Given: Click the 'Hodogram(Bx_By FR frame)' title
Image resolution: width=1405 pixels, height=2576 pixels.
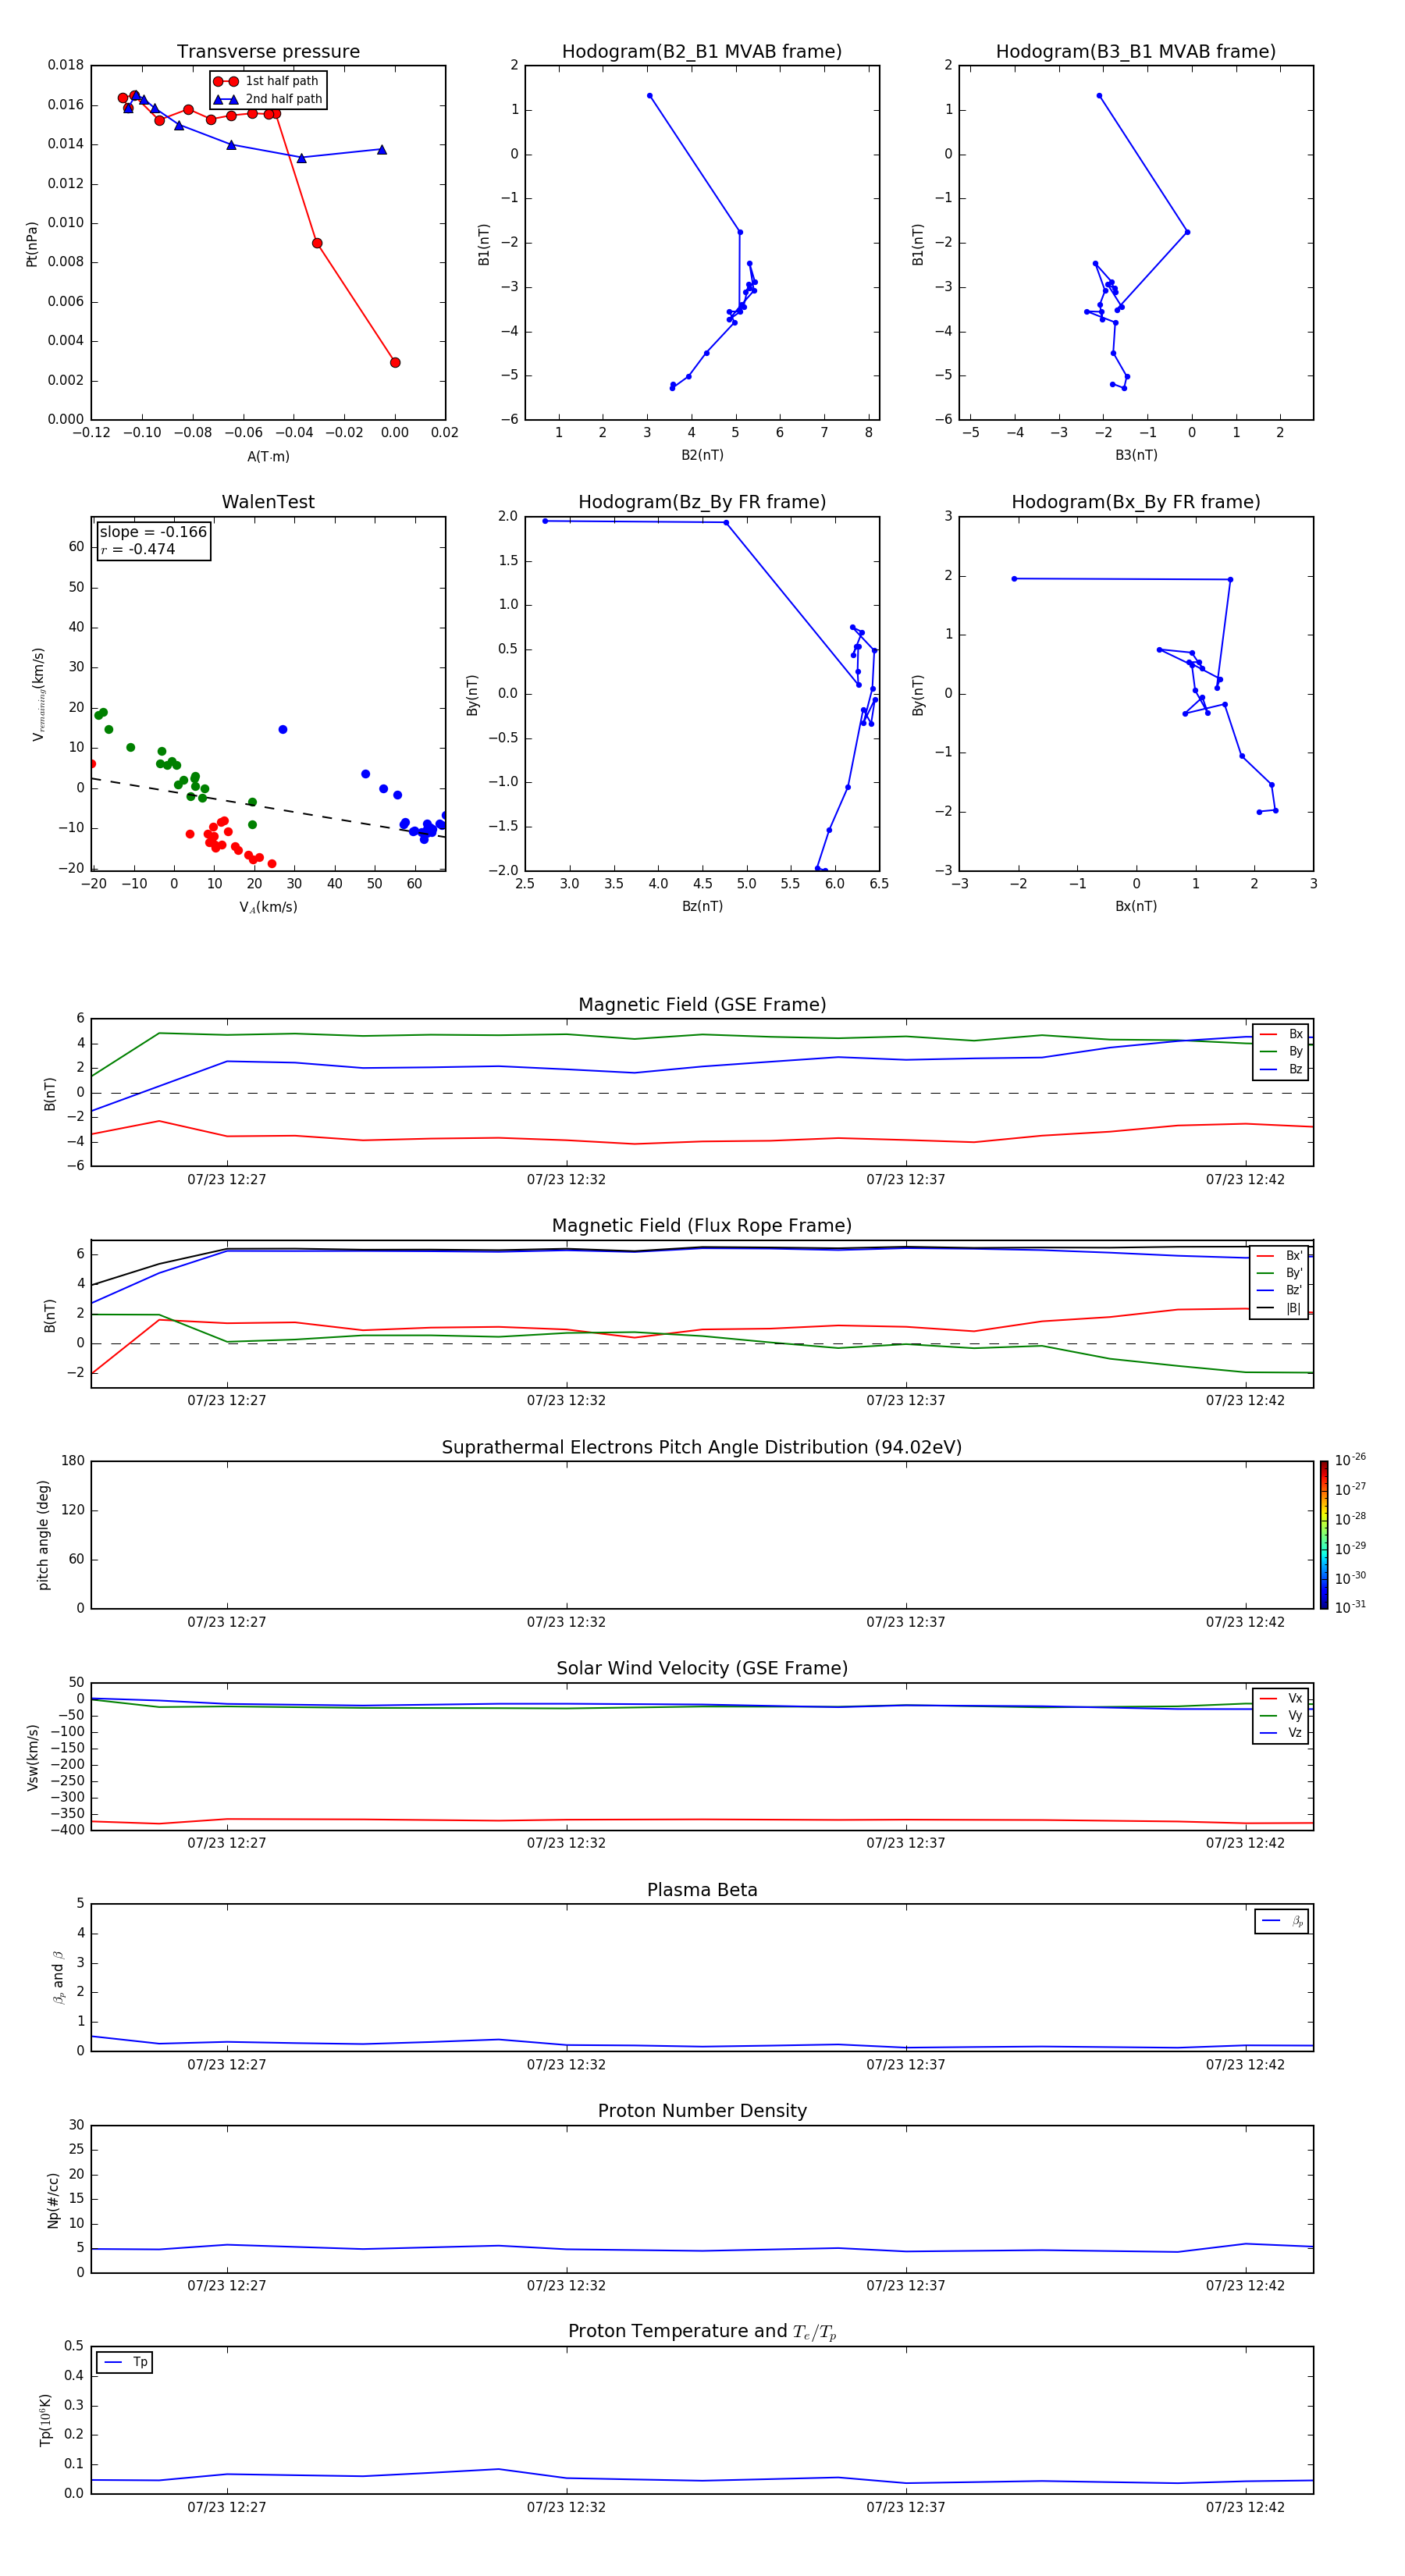Looking at the screenshot, I should 1136,501.
